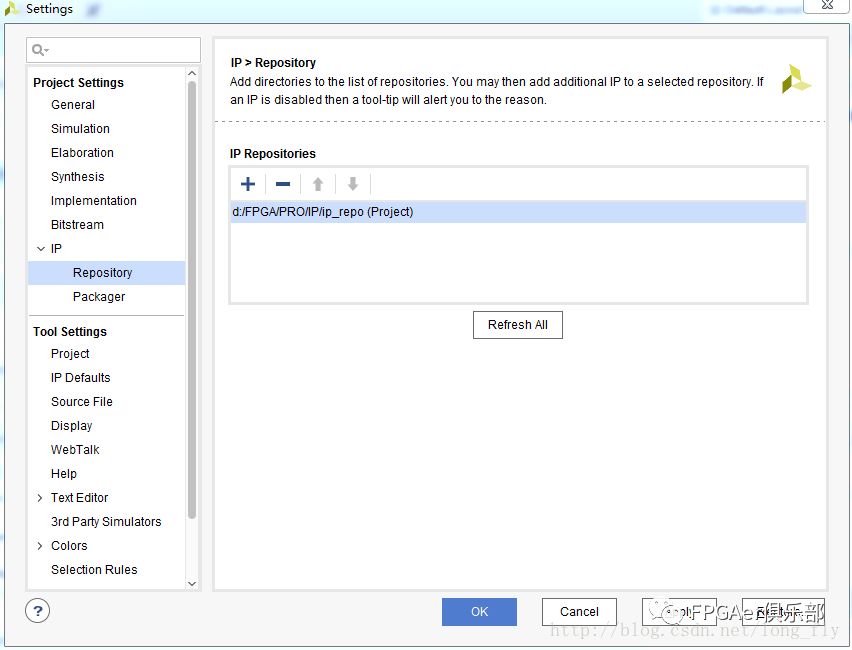The height and width of the screenshot is (650, 852).
Task: Close the Settings dialog window
Action: [826, 5]
